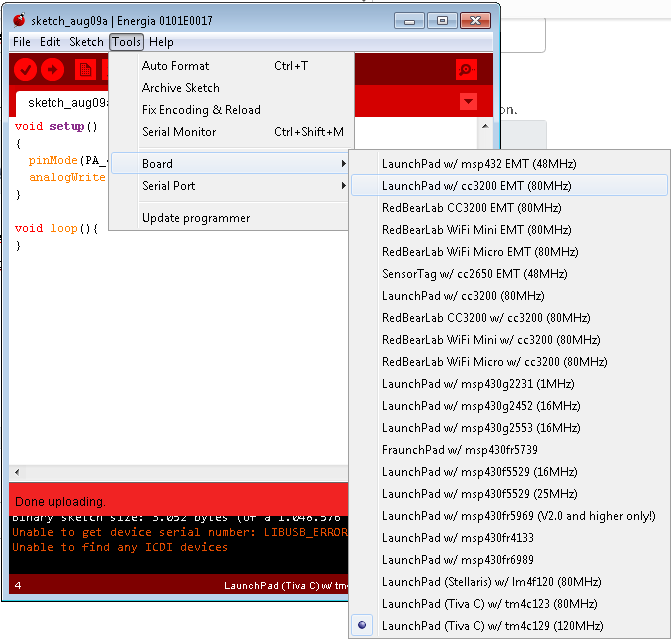Select LaunchPad w/ msp430g2231 (1MHz)
Viewport: 671px width, 642px height.
click(509, 384)
